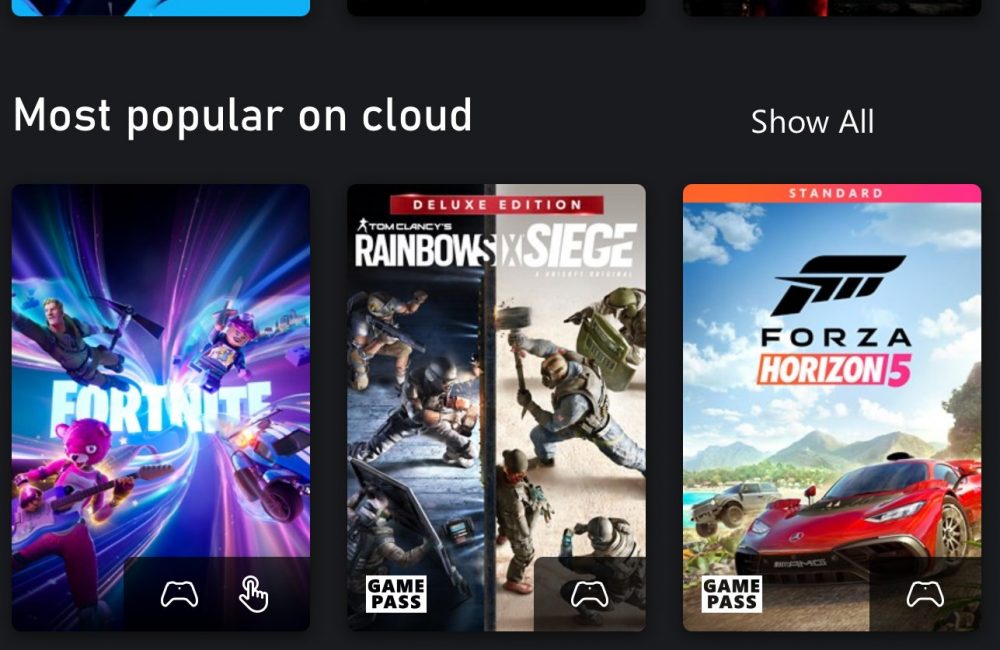The image size is (1000, 650).
Task: Click the Most popular on cloud heading
Action: click(242, 115)
